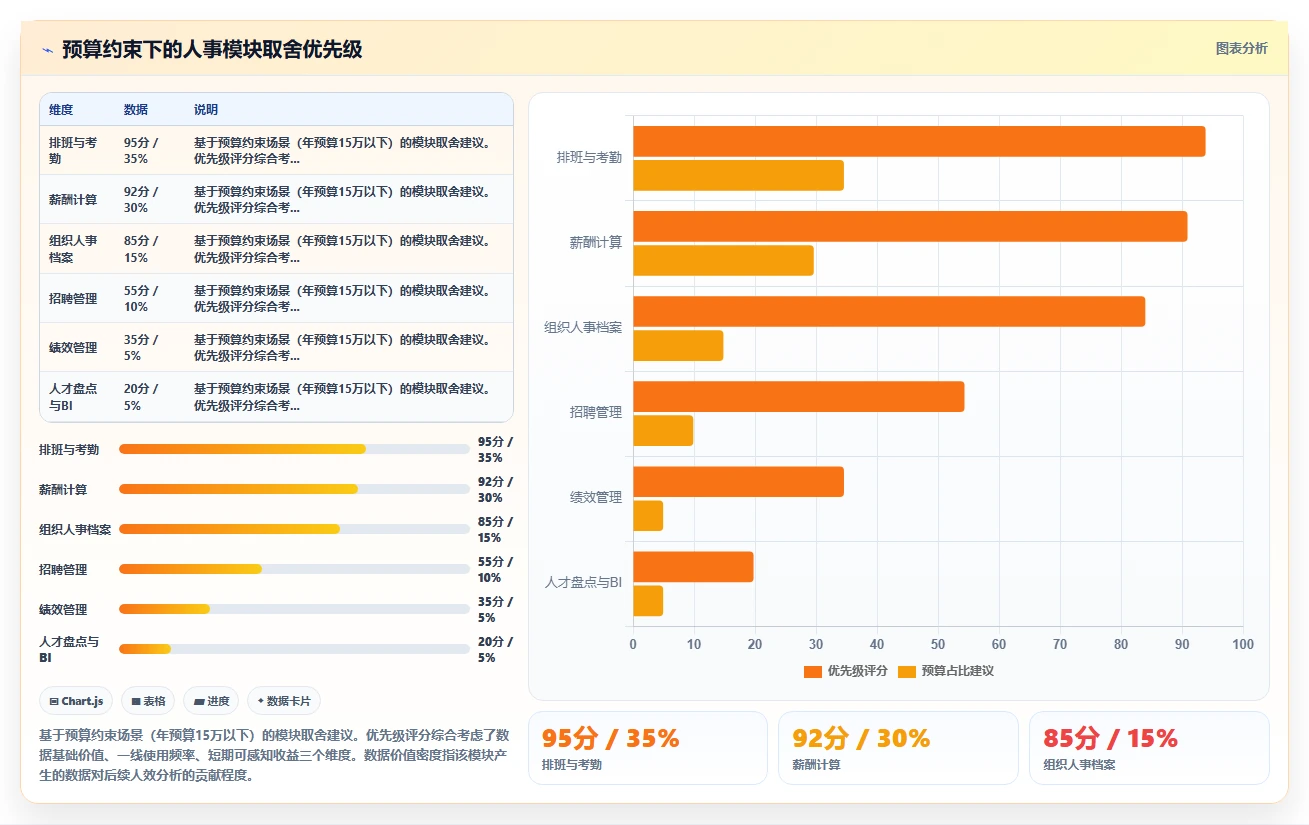Click the 招聘管理 chart axis label
The height and width of the screenshot is (825, 1309).
click(x=596, y=412)
